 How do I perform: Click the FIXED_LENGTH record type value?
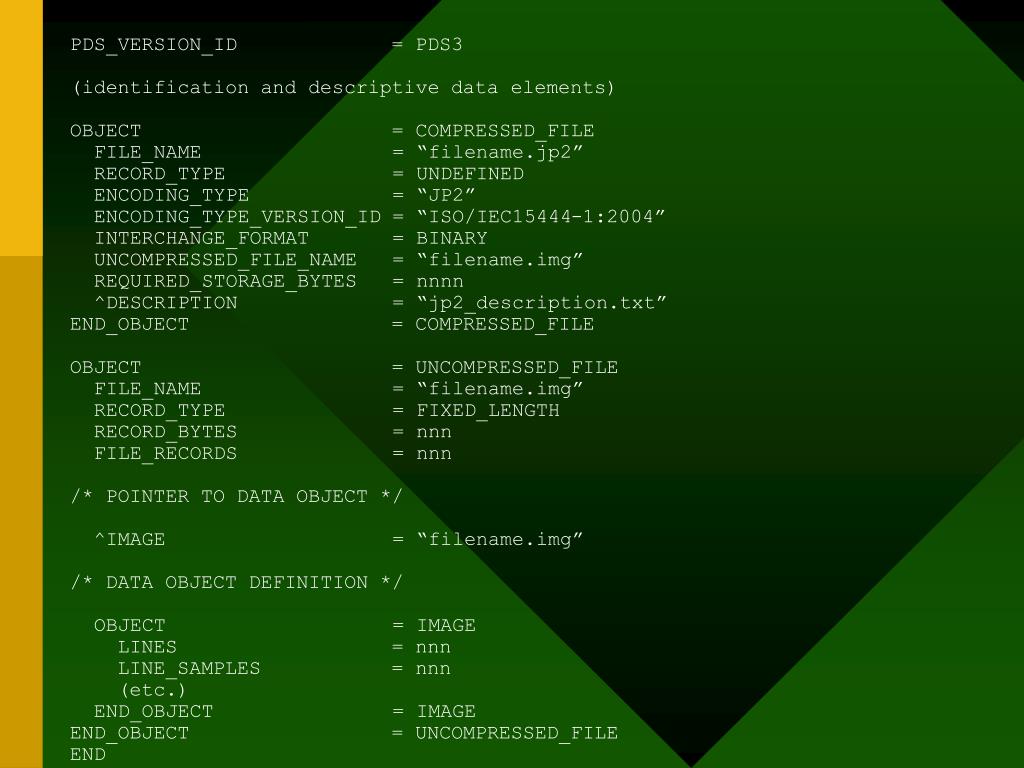coord(487,411)
